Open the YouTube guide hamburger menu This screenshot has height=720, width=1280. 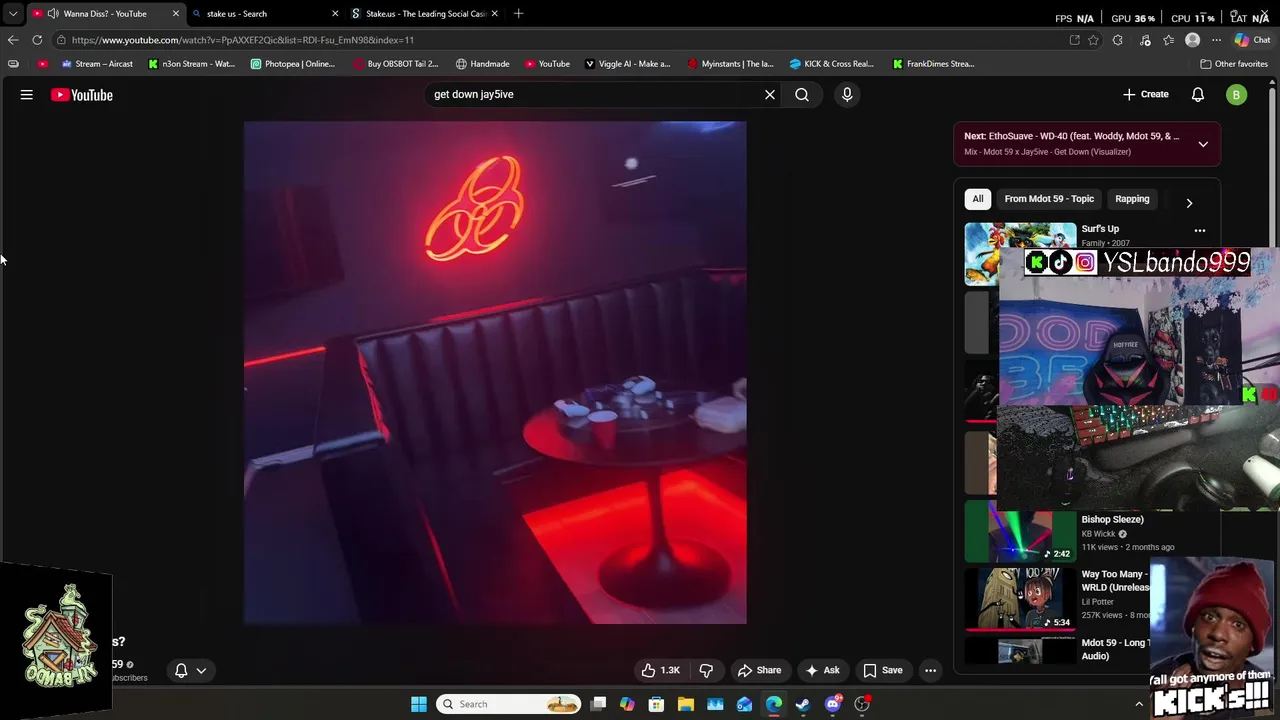point(27,95)
